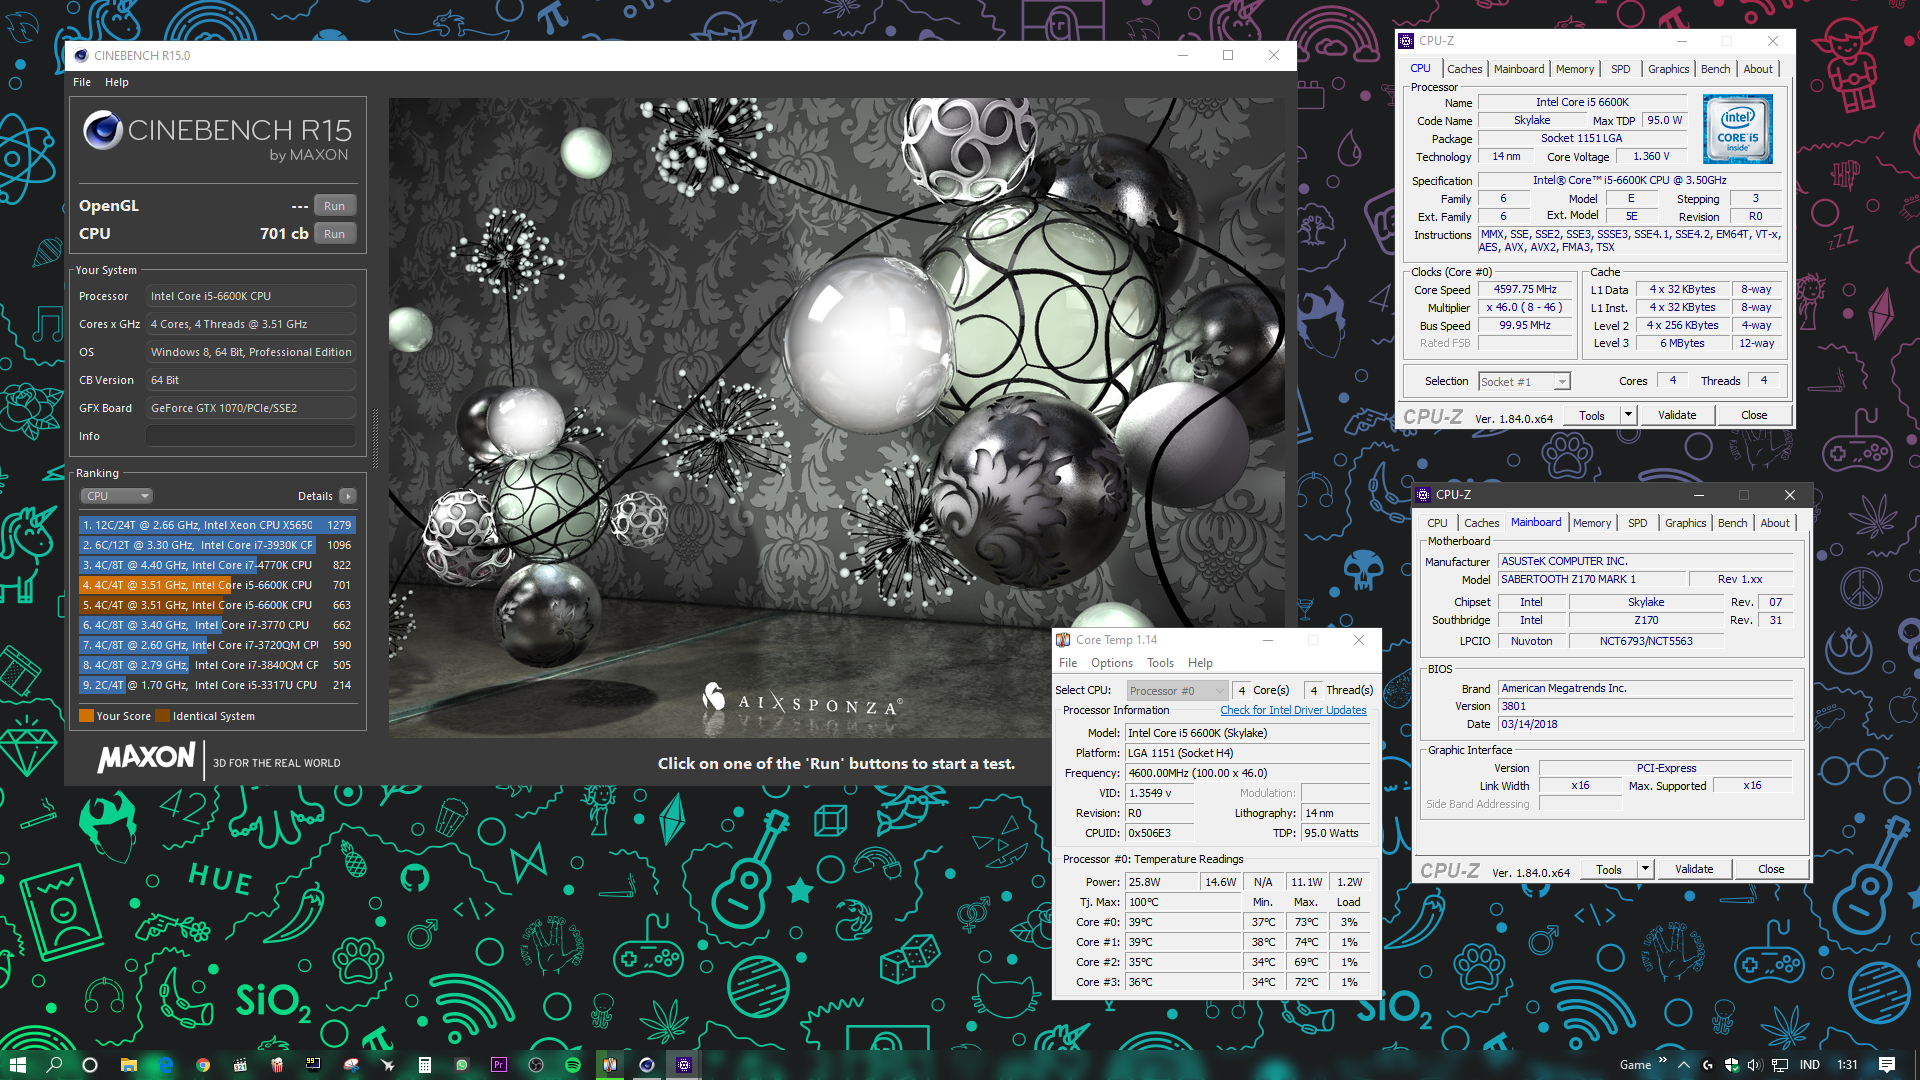Open File menu in Core Temp

1068,663
